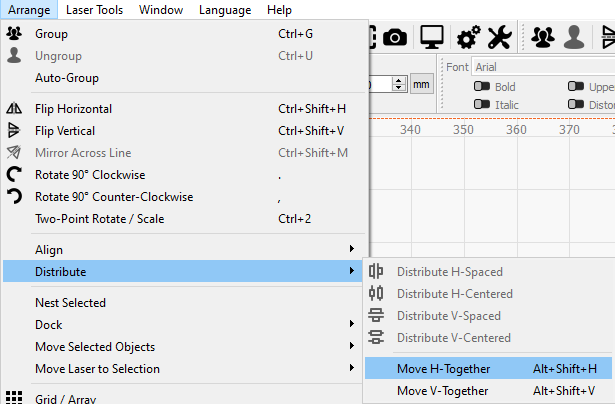The image size is (615, 404).
Task: Click the monitor preview toolbar icon
Action: click(432, 37)
